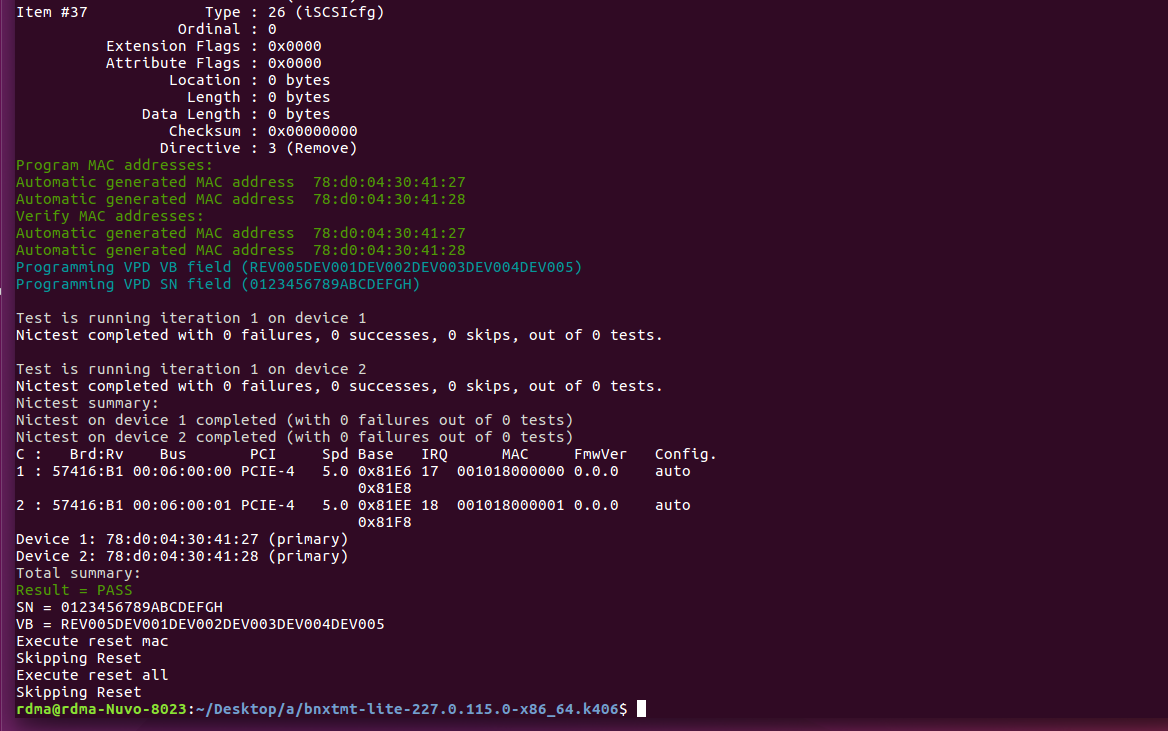Screen dimensions: 1168x731
Task: Click the green 'Result = PASS' line
Action: (x=74, y=590)
